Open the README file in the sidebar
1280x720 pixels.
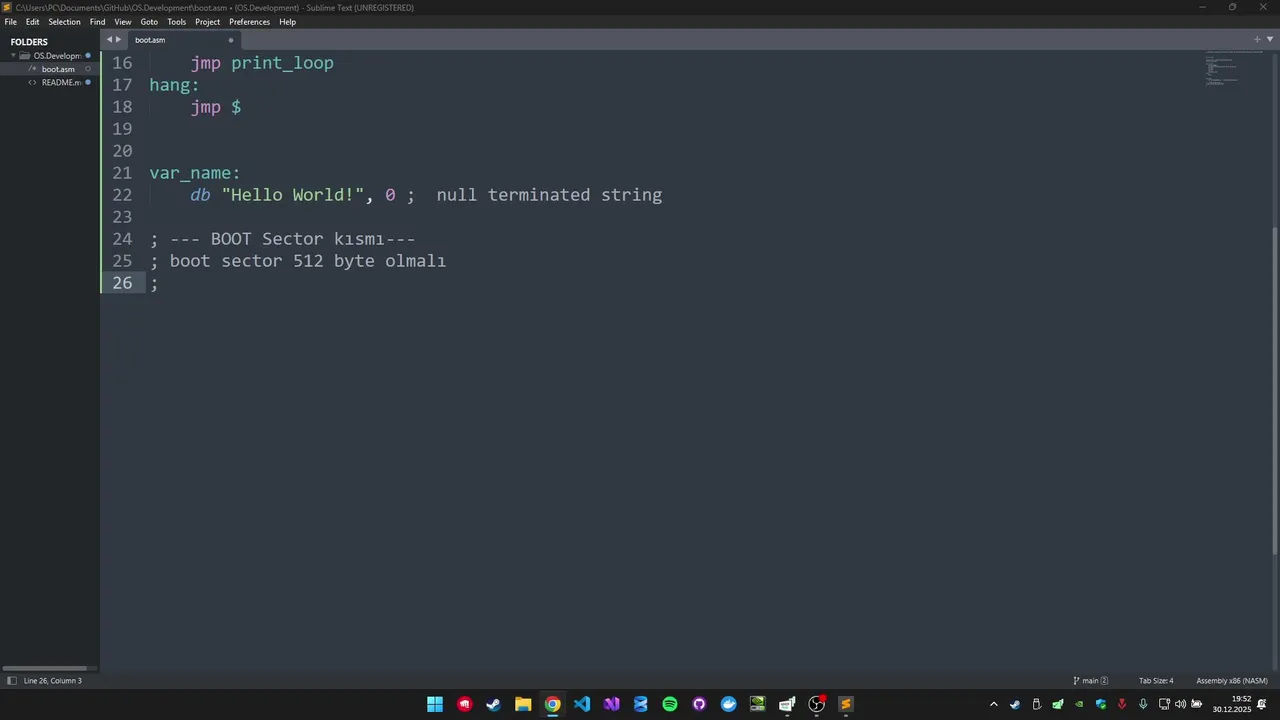[61, 82]
